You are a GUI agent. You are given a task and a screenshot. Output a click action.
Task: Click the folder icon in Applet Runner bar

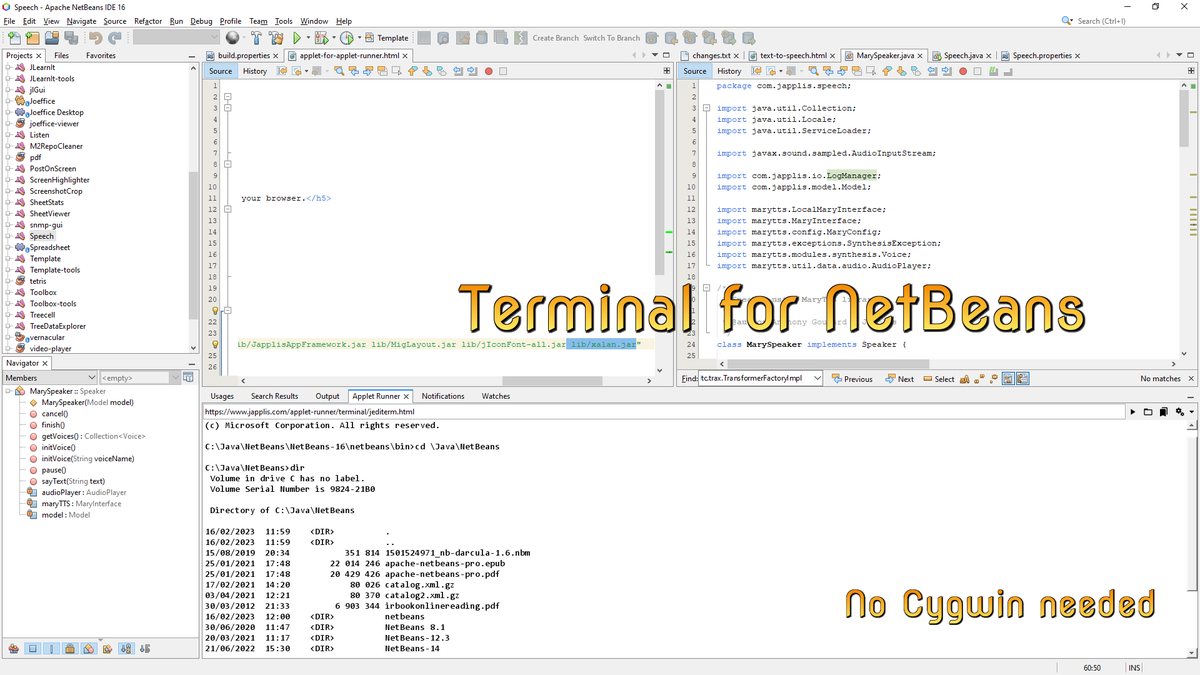1149,412
